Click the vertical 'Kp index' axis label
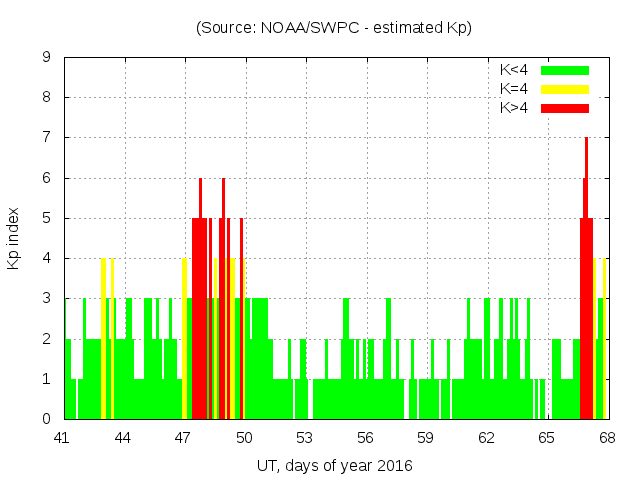The width and height of the screenshot is (640, 480). pos(13,239)
